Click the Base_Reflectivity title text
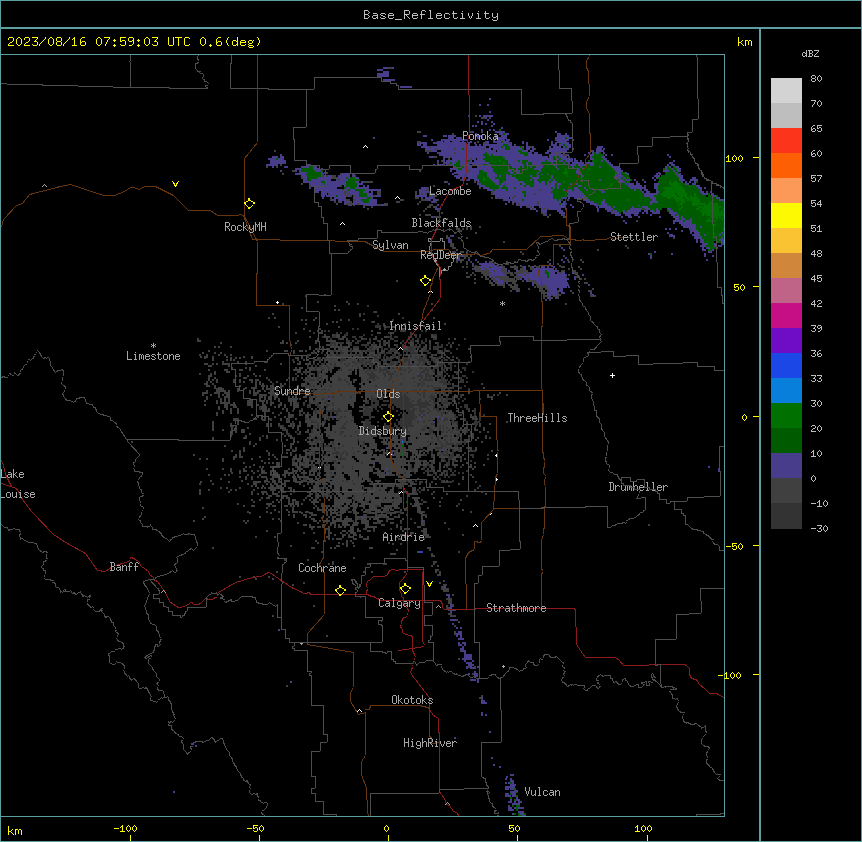Image resolution: width=862 pixels, height=842 pixels. point(431,15)
